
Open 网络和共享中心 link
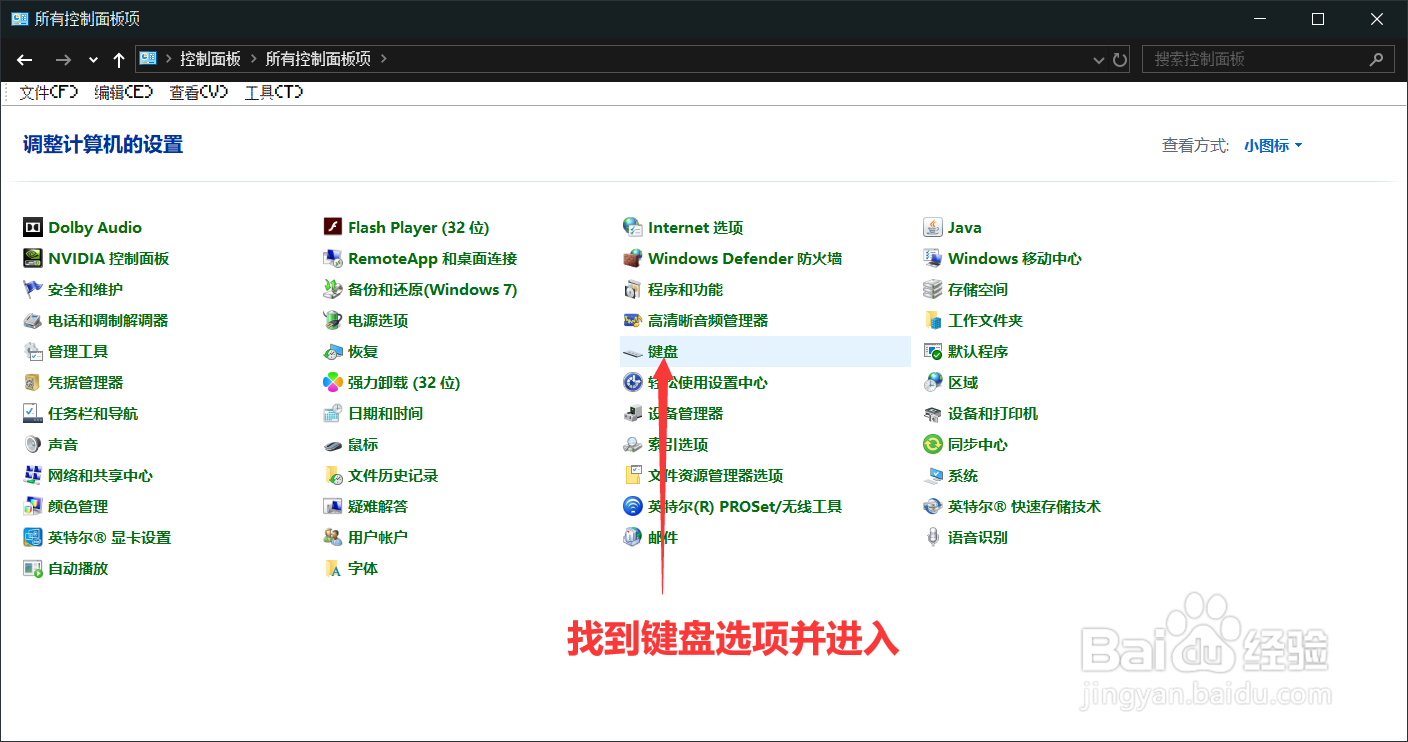(x=100, y=475)
